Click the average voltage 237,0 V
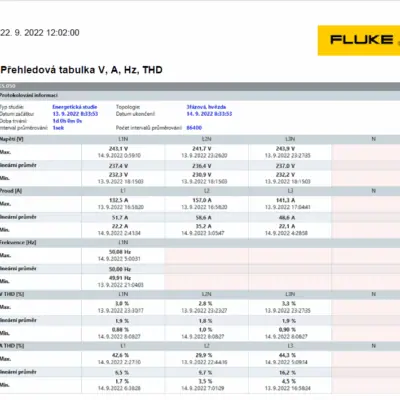400x400 pixels. coord(285,166)
